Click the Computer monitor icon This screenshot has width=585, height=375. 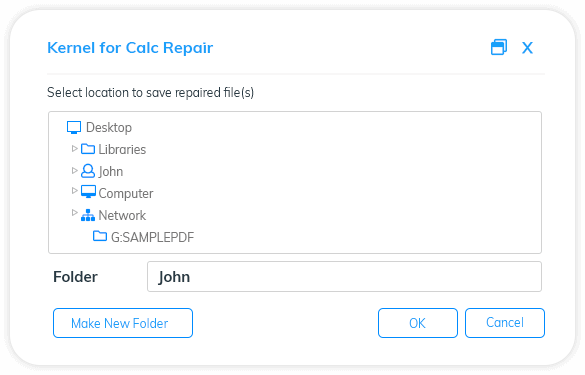88,192
